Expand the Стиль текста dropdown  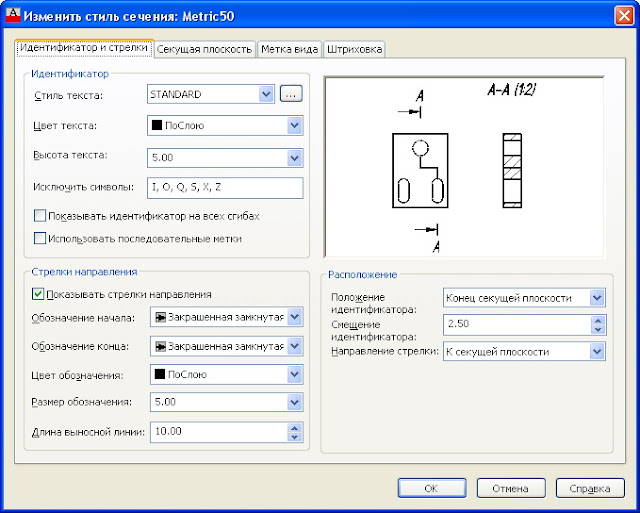coord(266,94)
